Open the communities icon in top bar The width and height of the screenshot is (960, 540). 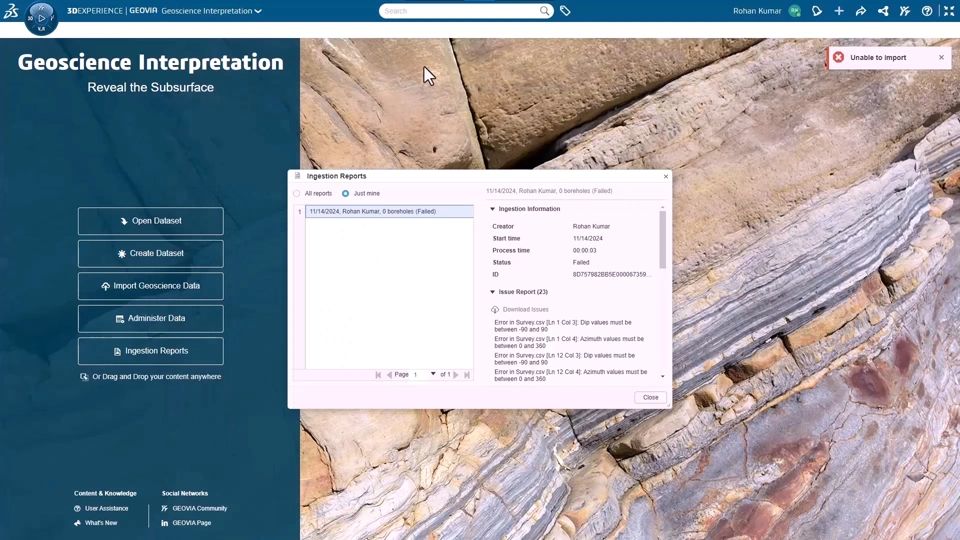point(905,11)
